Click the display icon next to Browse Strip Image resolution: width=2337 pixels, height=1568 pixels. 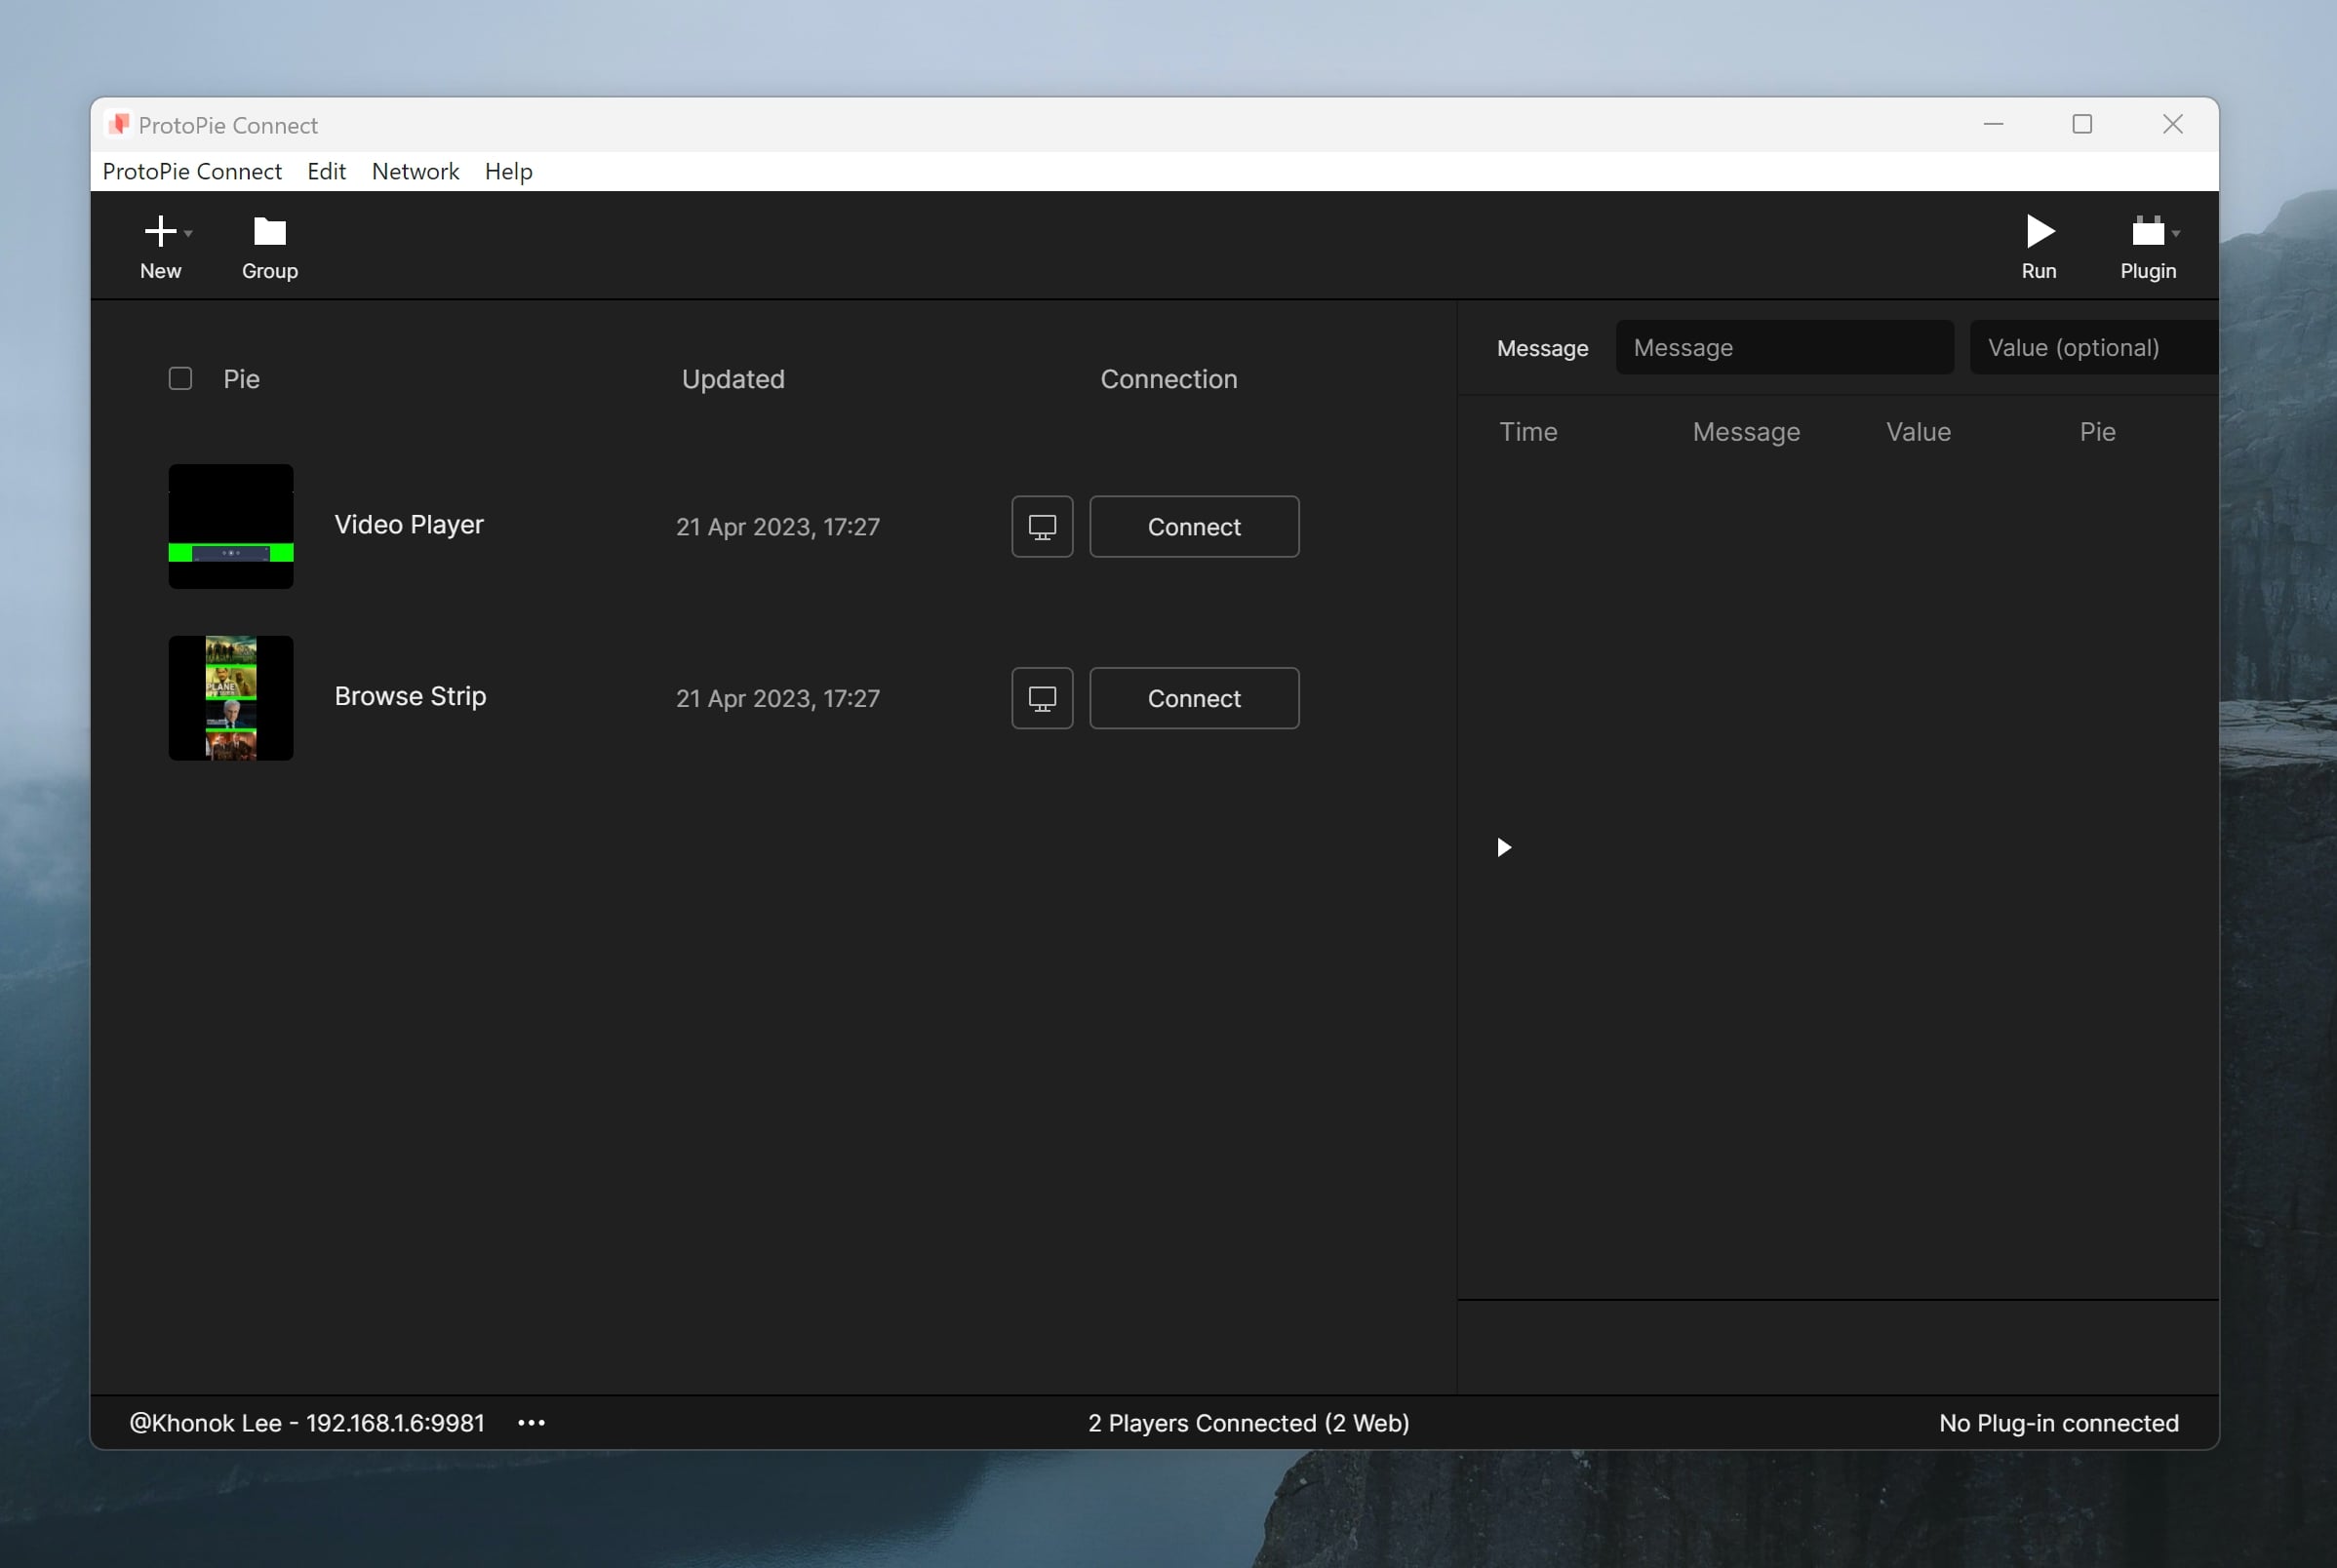(1042, 698)
